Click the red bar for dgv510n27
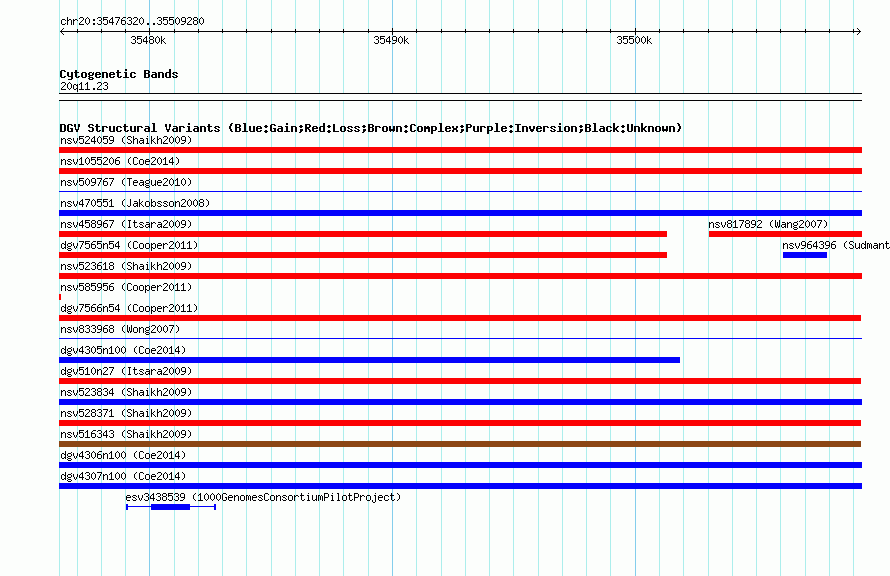Image resolution: width=890 pixels, height=576 pixels. pos(460,381)
